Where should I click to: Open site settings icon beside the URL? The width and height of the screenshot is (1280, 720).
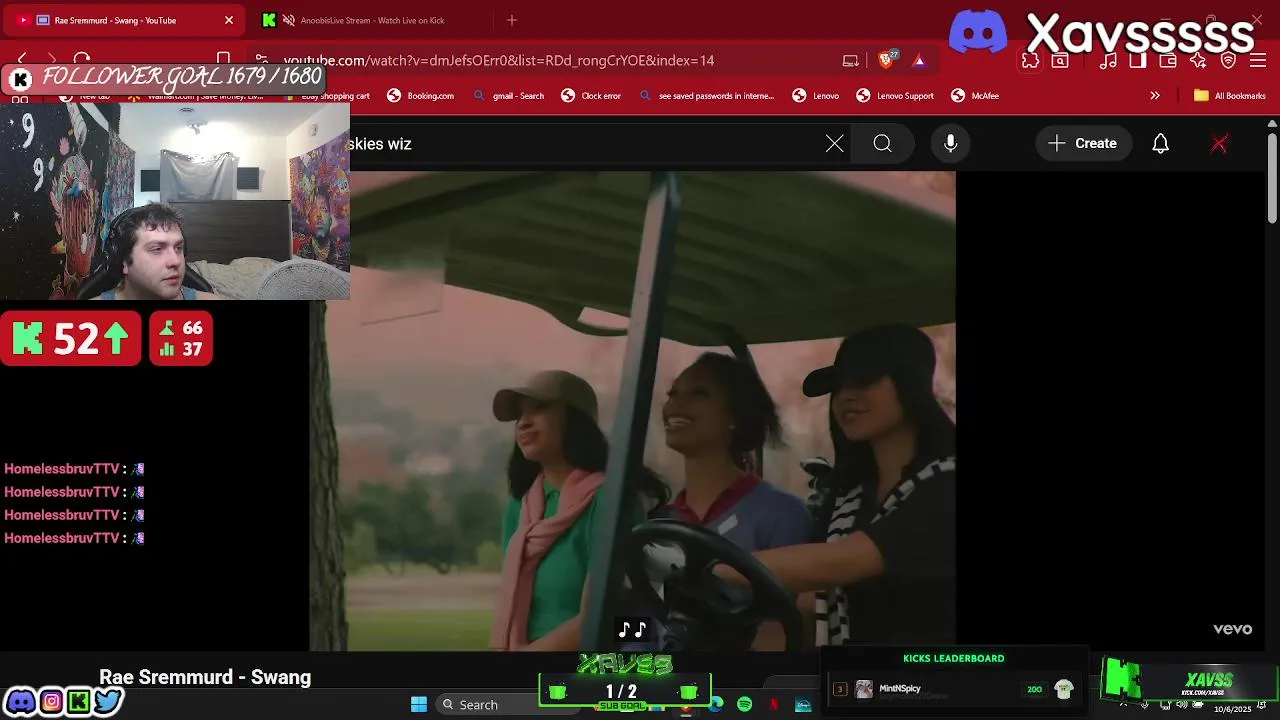261,60
